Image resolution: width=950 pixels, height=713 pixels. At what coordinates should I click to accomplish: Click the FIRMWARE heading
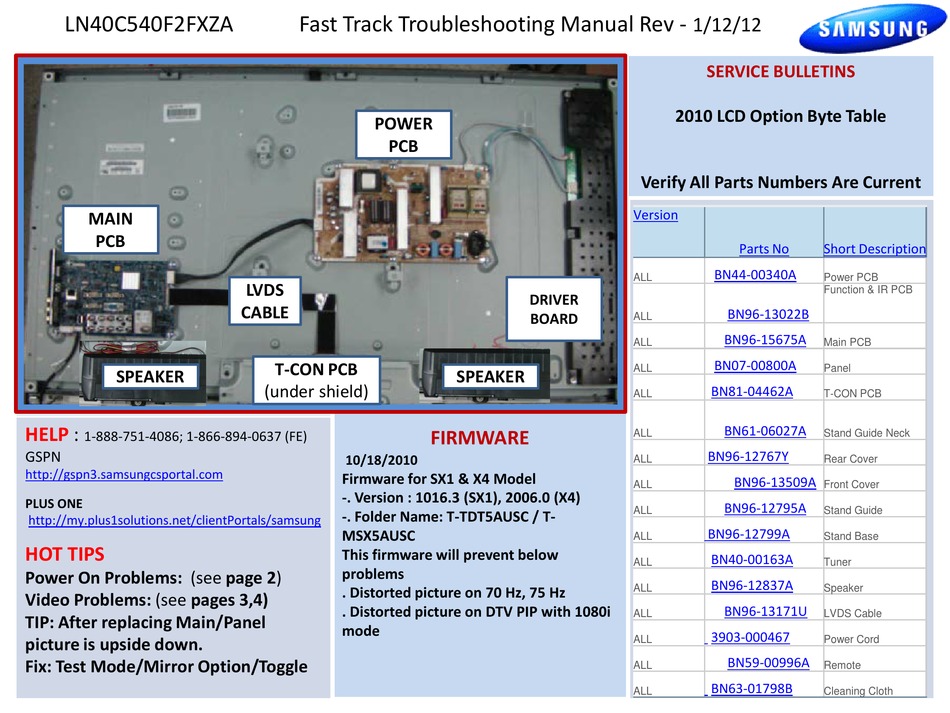point(480,438)
